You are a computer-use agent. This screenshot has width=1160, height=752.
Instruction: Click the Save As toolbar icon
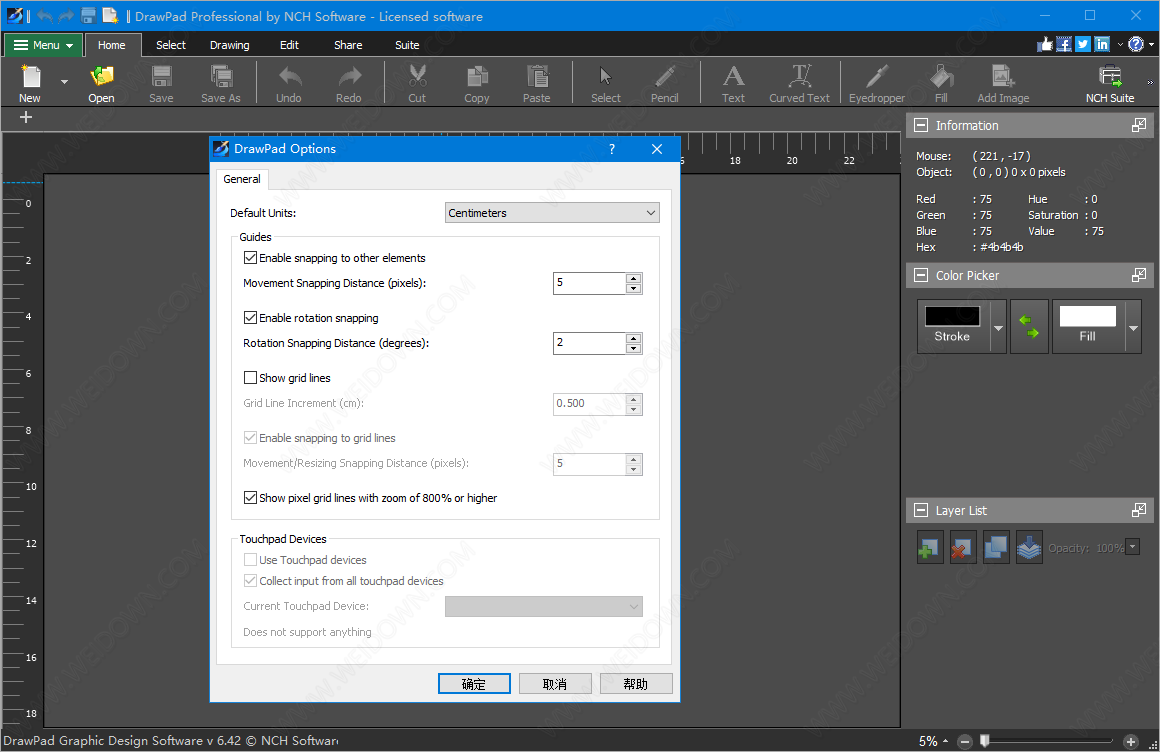click(220, 76)
